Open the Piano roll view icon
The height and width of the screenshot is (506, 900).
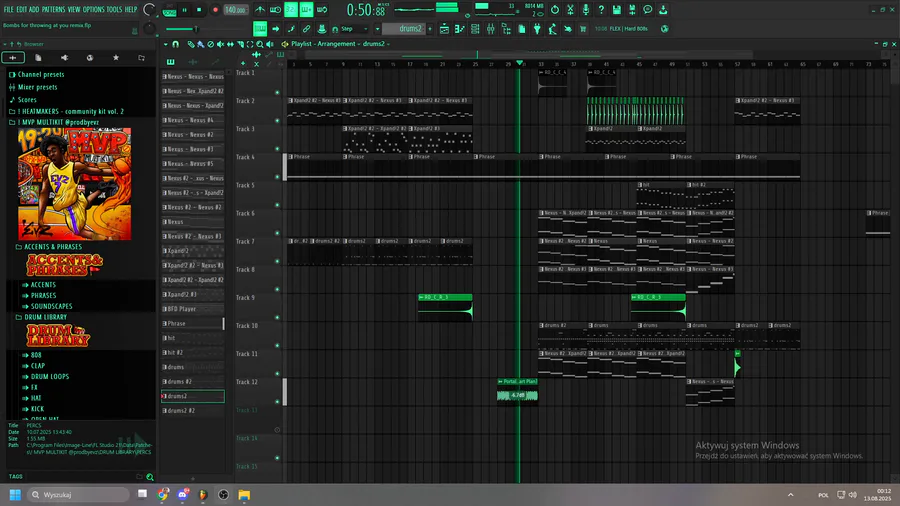pos(460,29)
